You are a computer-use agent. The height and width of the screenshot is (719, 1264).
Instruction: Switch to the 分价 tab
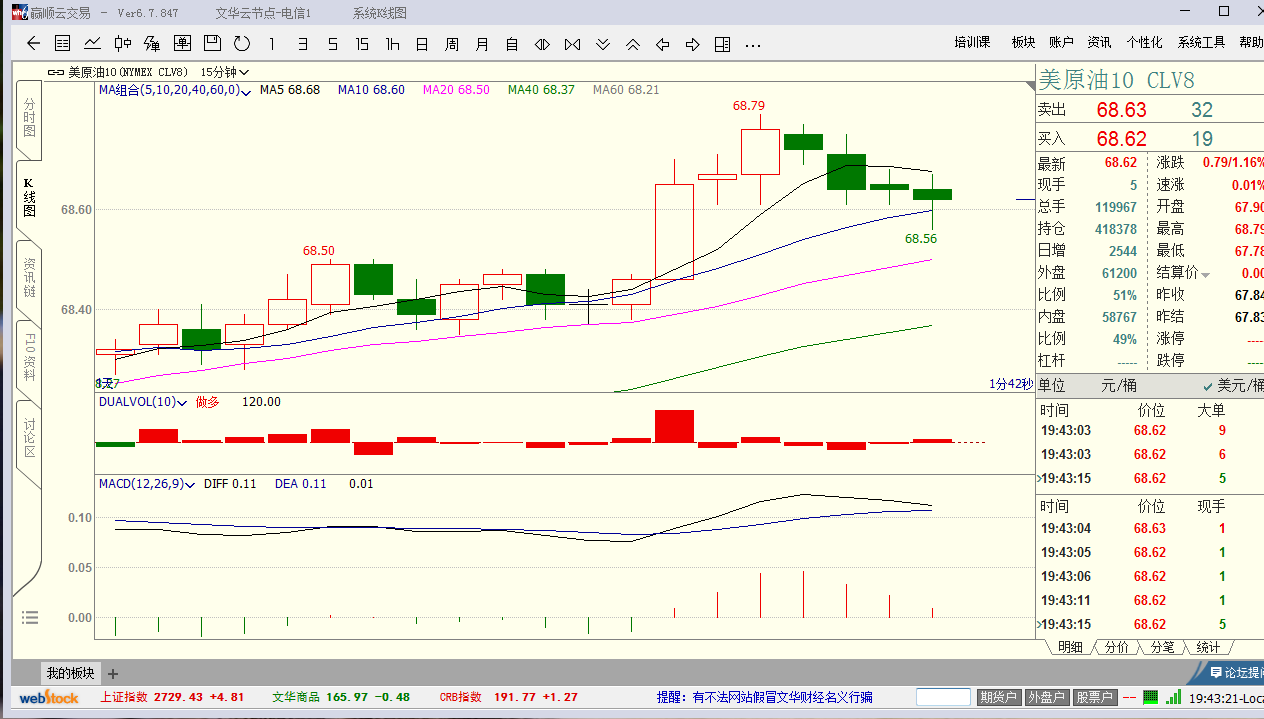point(1115,647)
